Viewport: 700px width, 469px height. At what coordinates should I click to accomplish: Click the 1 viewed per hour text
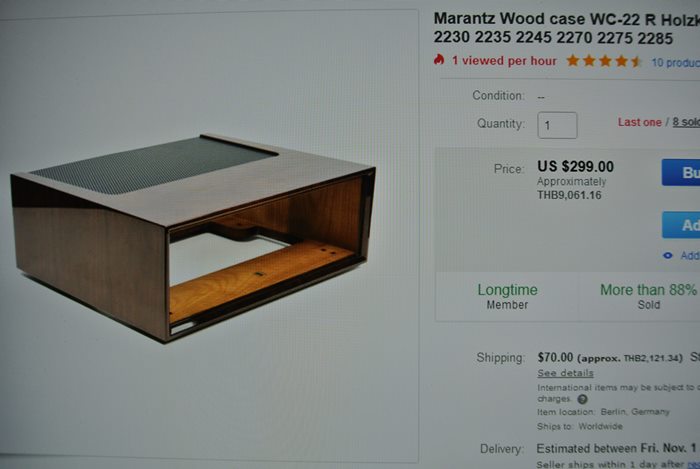tap(504, 61)
